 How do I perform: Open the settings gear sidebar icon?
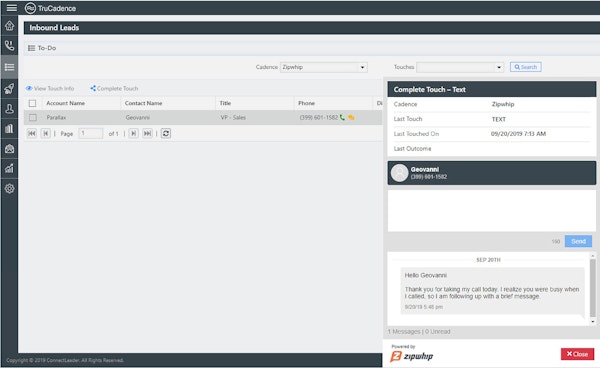[10, 189]
